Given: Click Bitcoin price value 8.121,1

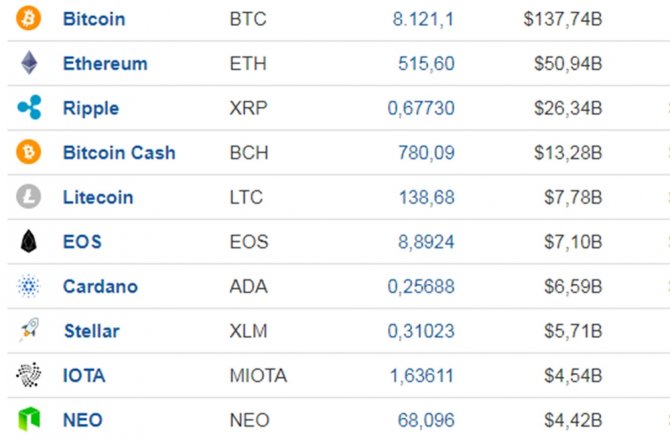Looking at the screenshot, I should (x=424, y=19).
